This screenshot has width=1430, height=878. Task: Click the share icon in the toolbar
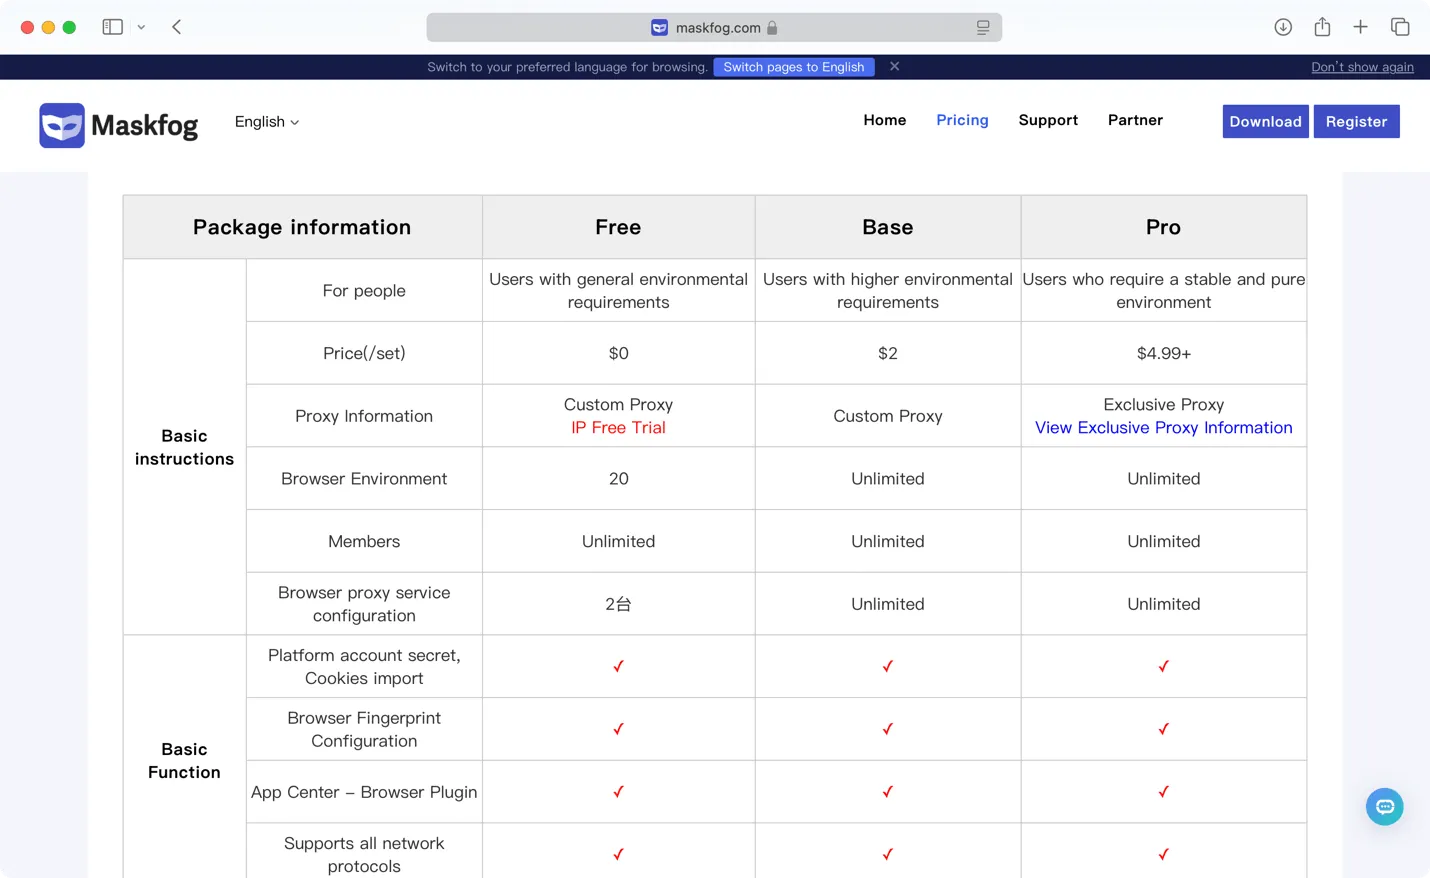1322,27
